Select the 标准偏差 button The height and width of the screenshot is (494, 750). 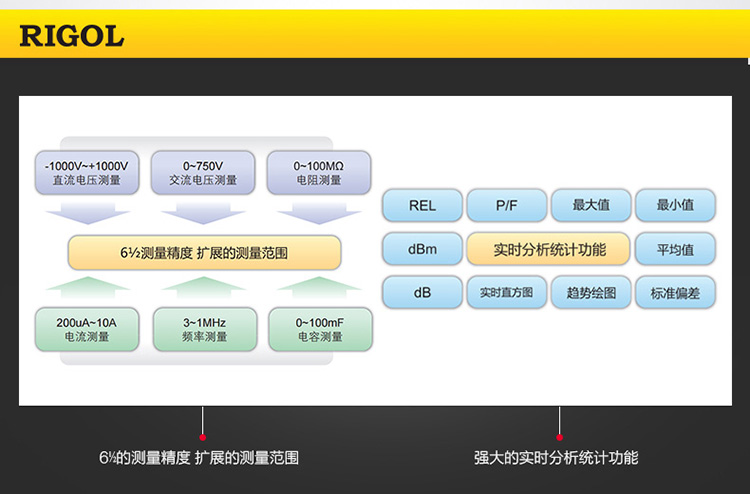click(675, 293)
